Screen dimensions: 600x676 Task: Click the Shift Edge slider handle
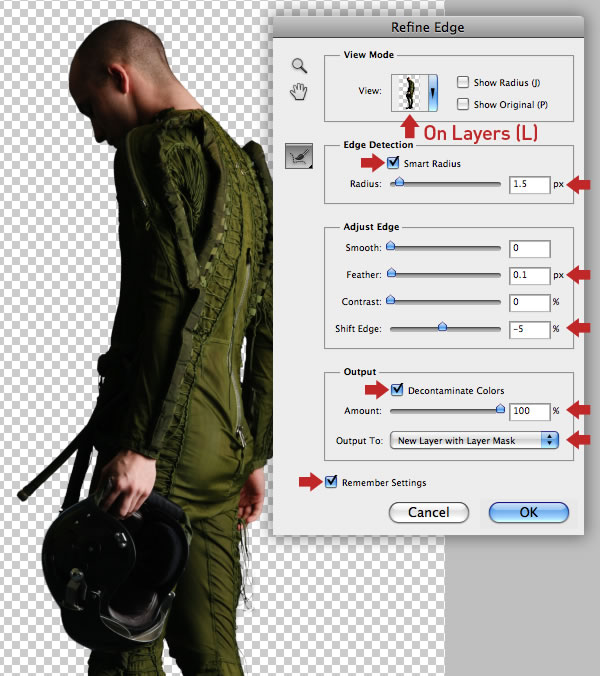click(442, 326)
